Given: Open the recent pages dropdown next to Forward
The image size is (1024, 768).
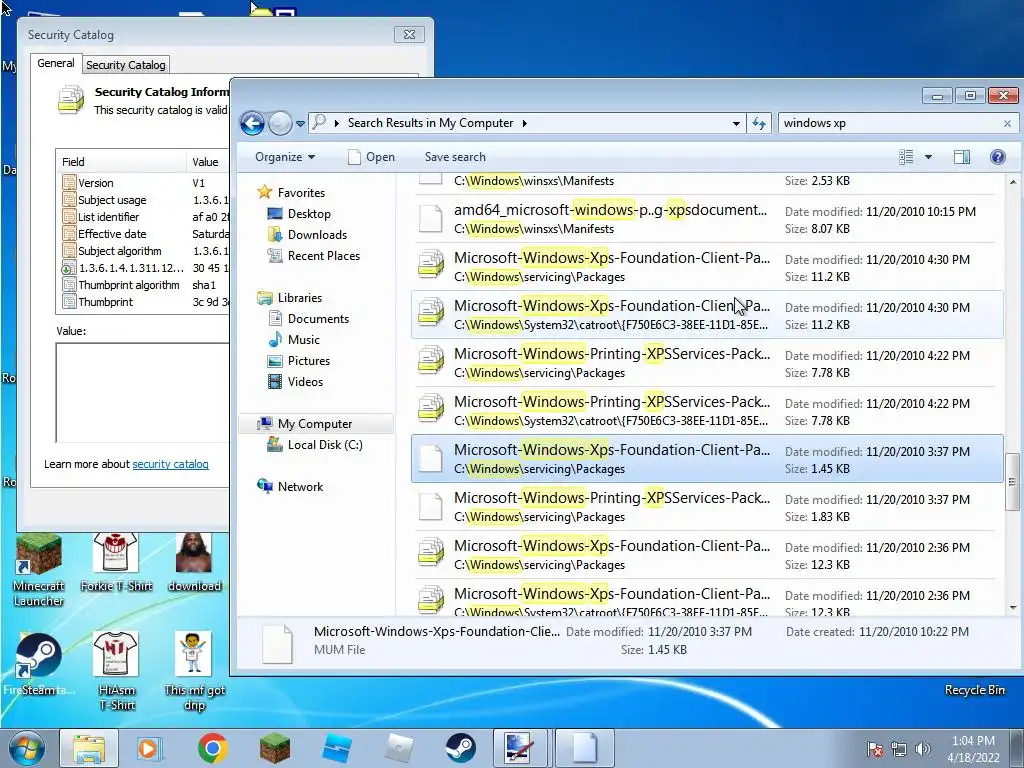Looking at the screenshot, I should tap(300, 123).
